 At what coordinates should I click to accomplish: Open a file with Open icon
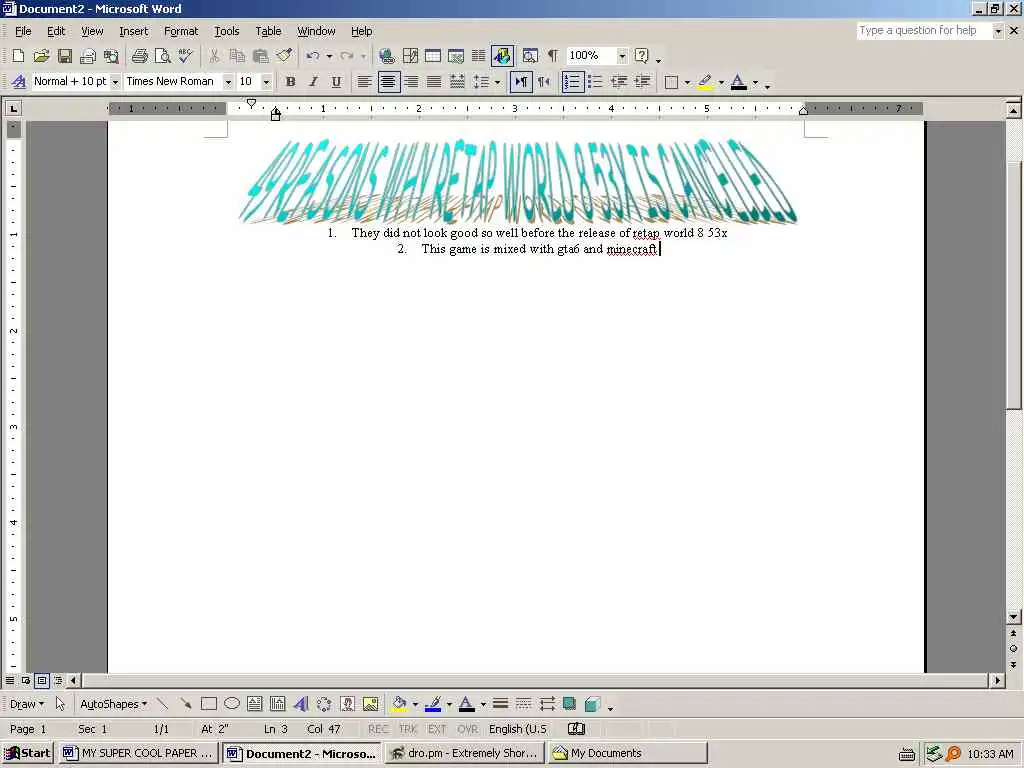point(41,56)
